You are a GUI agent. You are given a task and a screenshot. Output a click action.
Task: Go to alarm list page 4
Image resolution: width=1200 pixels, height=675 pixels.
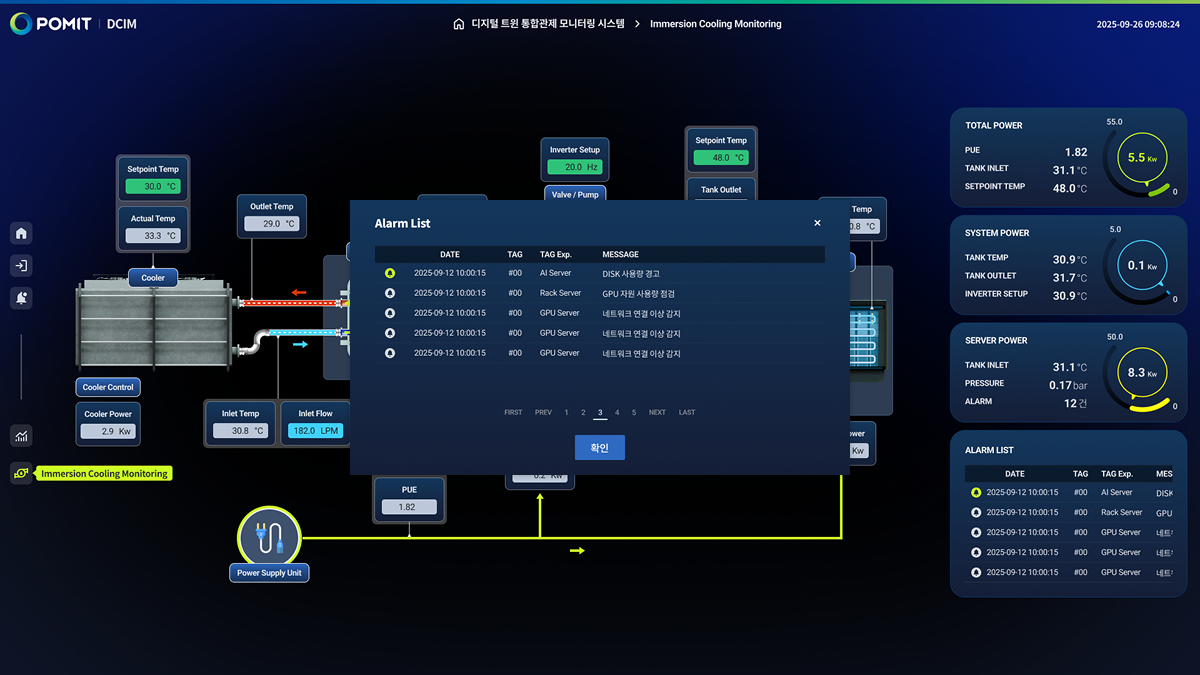pos(617,412)
